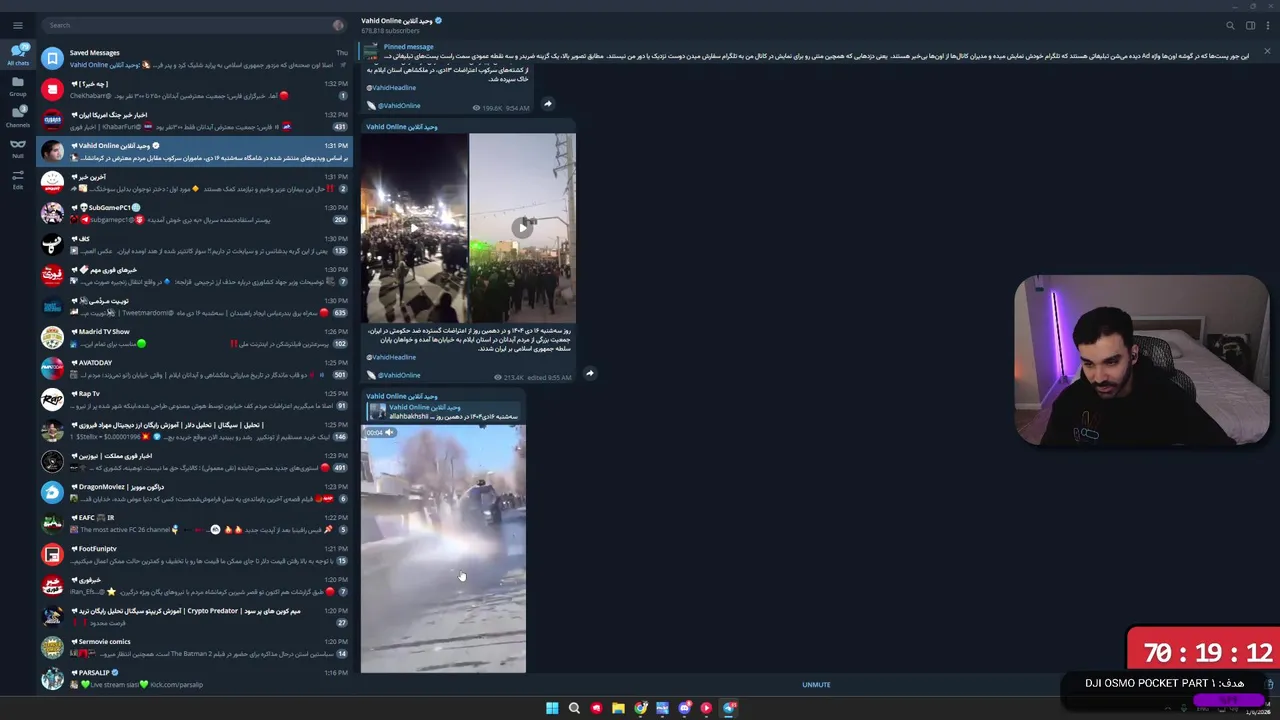This screenshot has height=720, width=1280.
Task: Open the DragonMoviez chat
Action: (x=195, y=492)
